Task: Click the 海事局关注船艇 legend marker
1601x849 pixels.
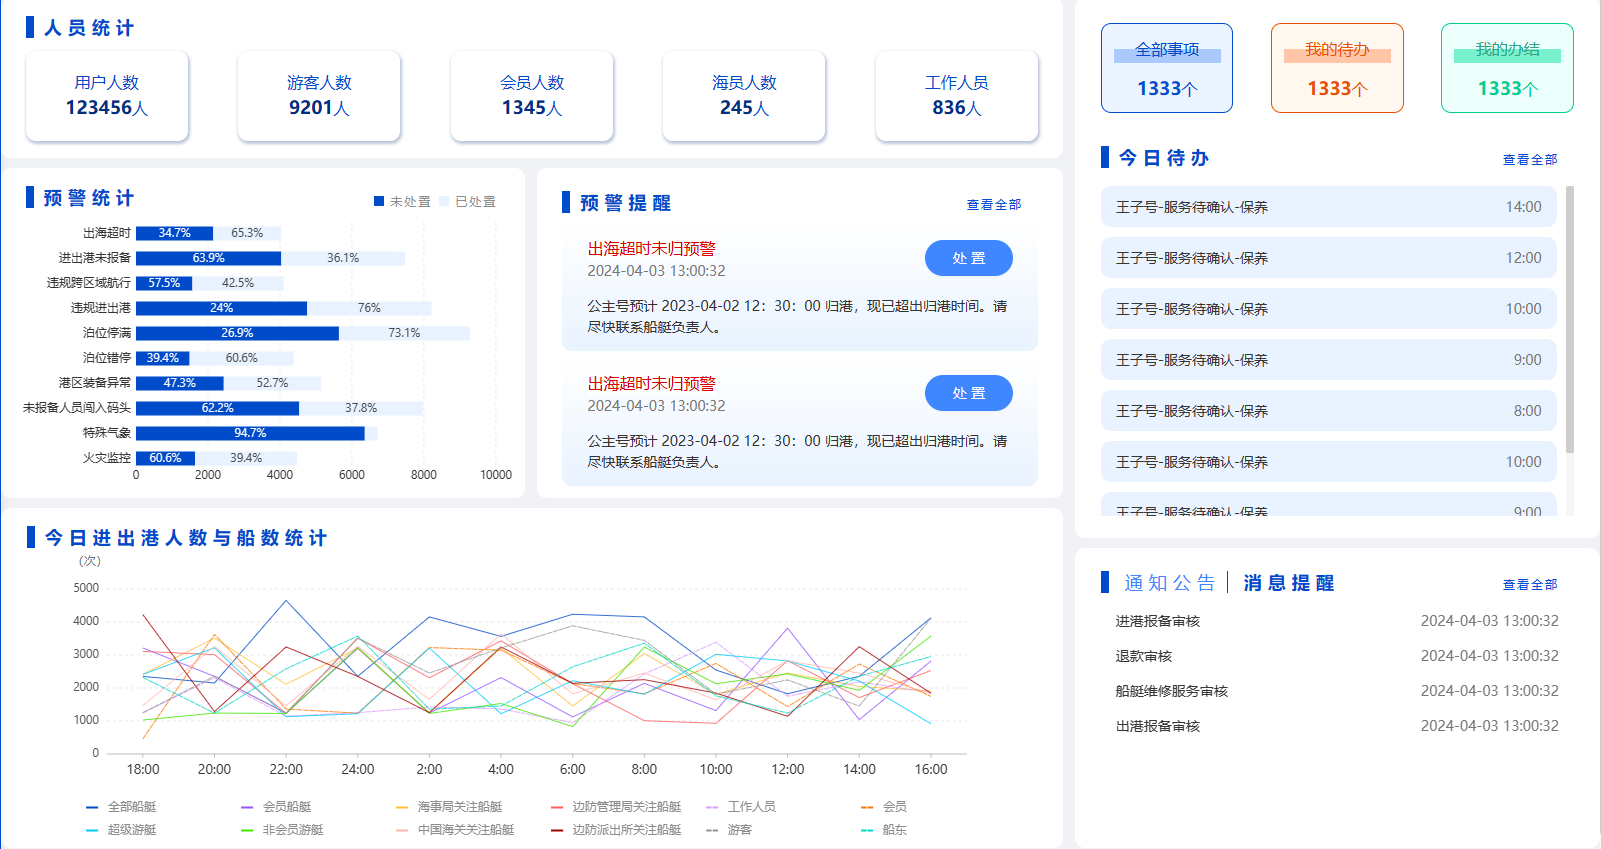Action: pos(402,807)
